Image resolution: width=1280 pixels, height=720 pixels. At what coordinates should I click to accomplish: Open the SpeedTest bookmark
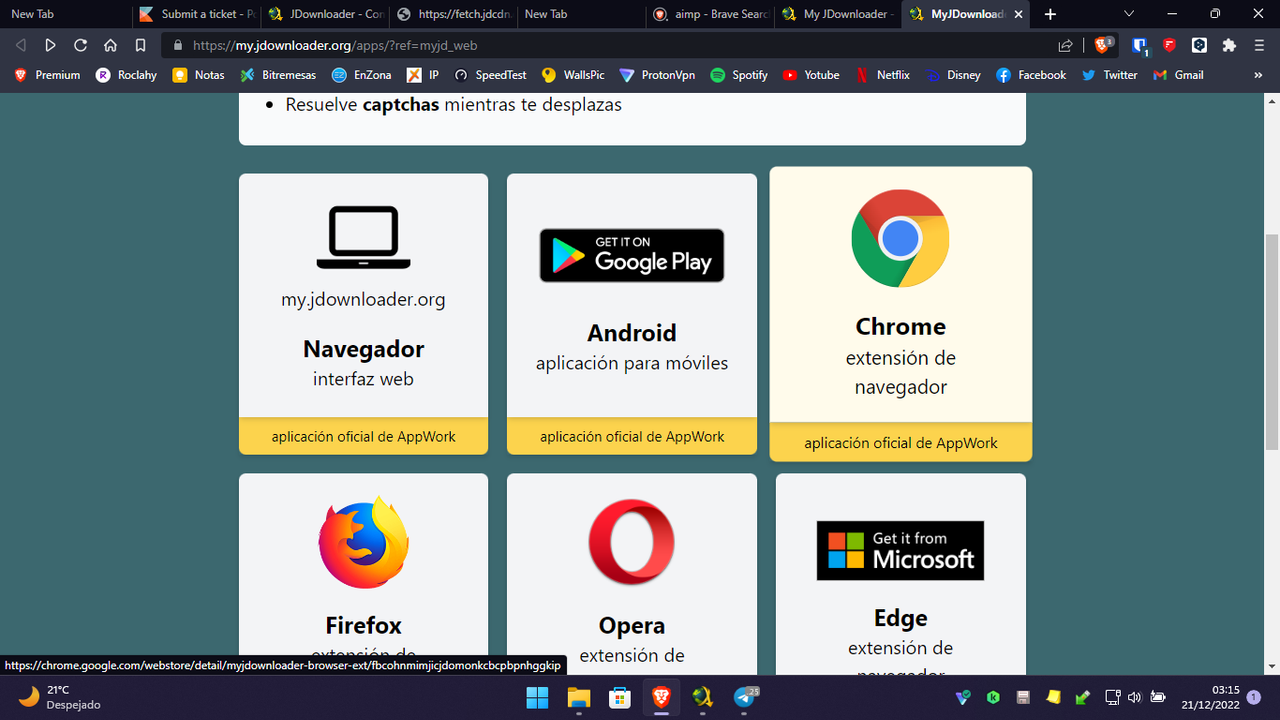point(490,75)
